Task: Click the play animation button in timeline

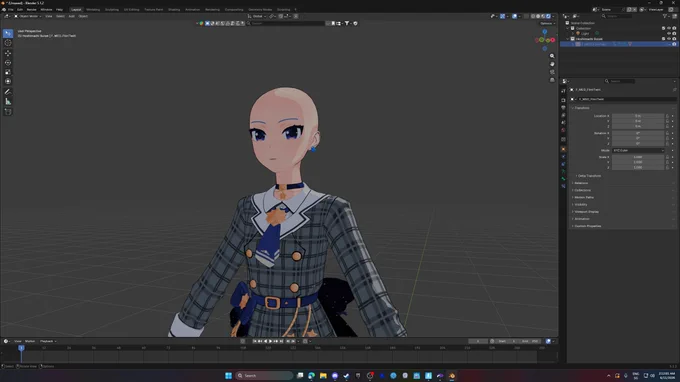Action: pyautogui.click(x=271, y=341)
